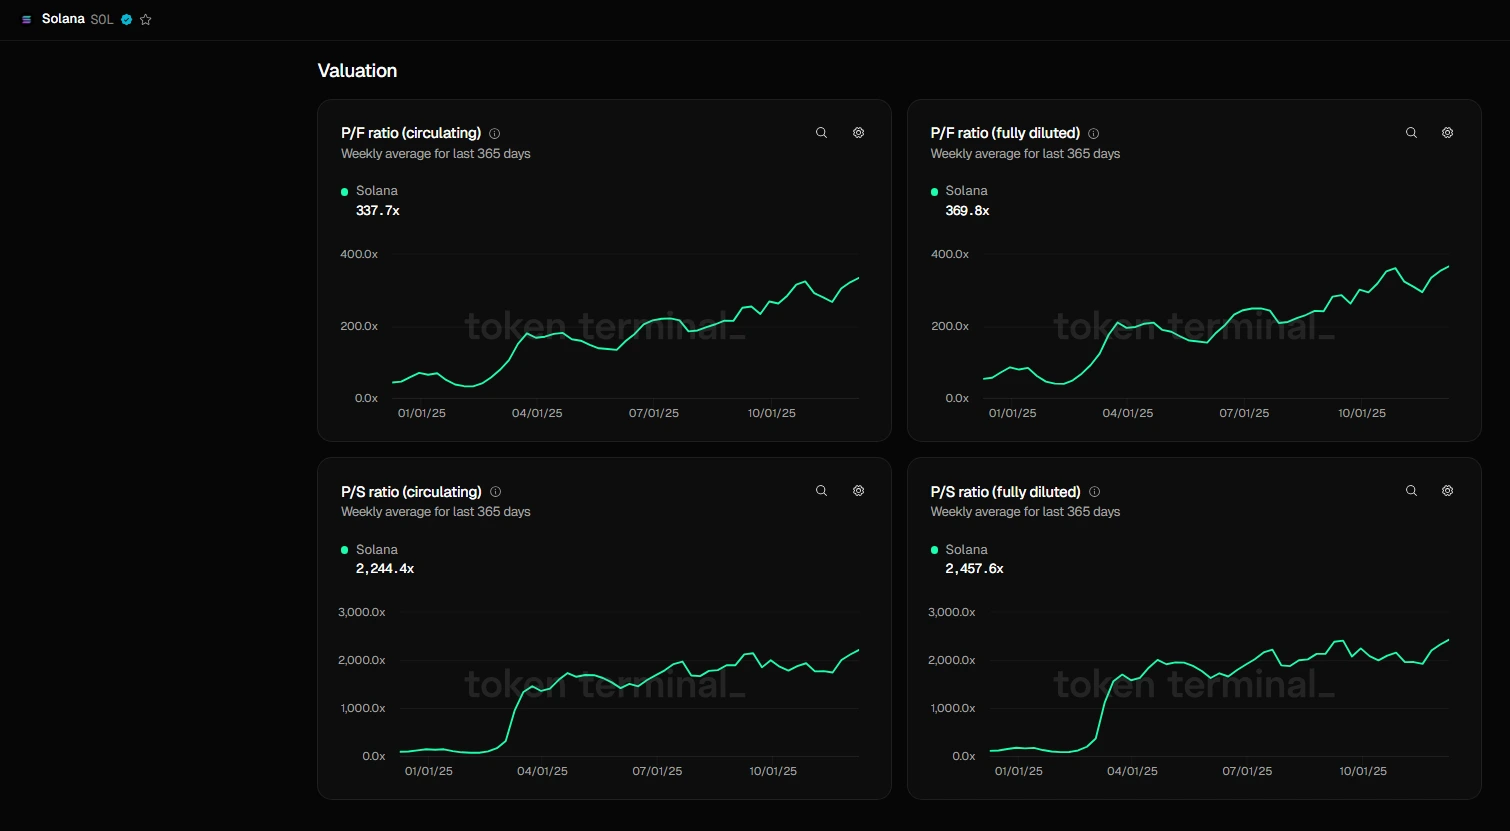The height and width of the screenshot is (831, 1510).
Task: Click the zoom icon on P/S ratio (circulating) chart
Action: click(x=821, y=491)
